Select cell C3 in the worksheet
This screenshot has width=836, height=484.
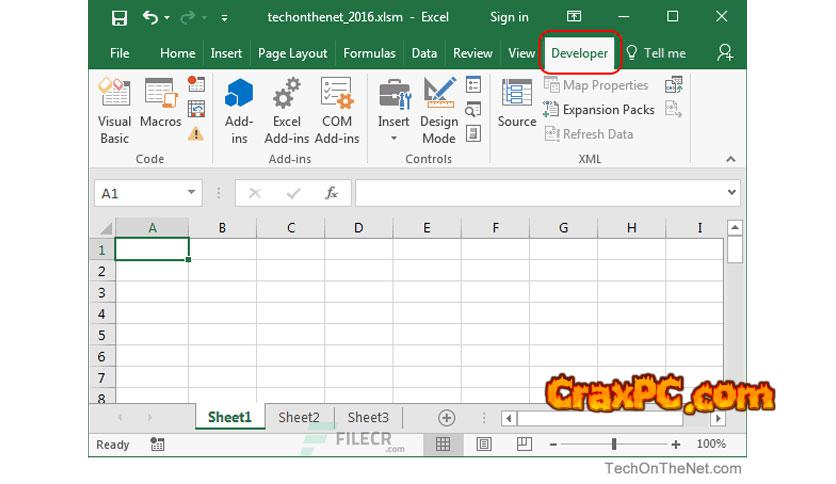coord(290,293)
